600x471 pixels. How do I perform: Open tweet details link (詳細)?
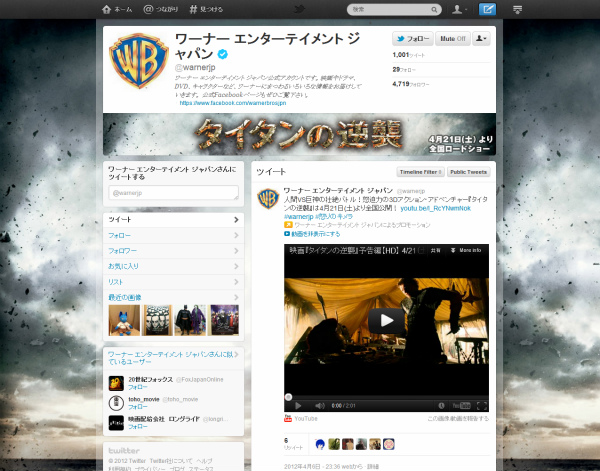pyautogui.click(x=373, y=466)
